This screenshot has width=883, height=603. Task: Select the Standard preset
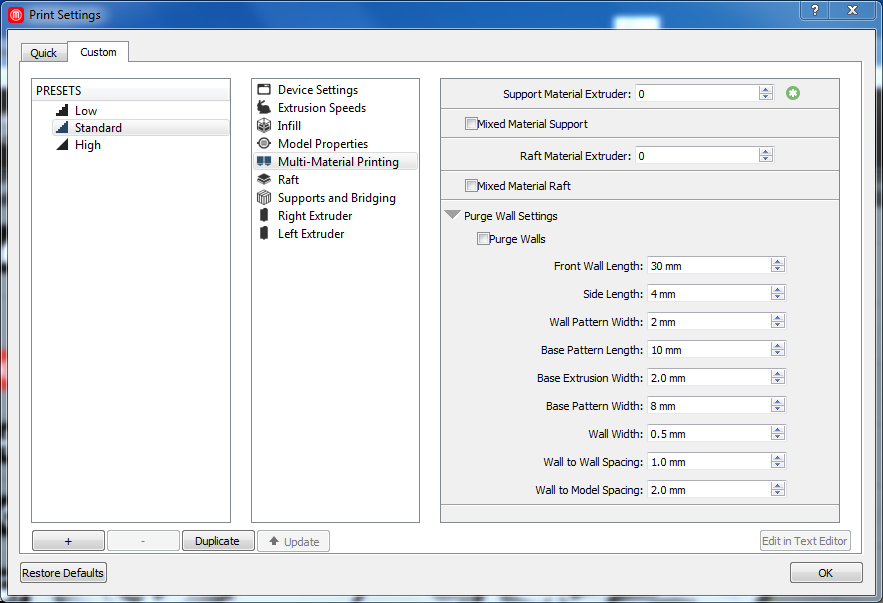click(141, 128)
